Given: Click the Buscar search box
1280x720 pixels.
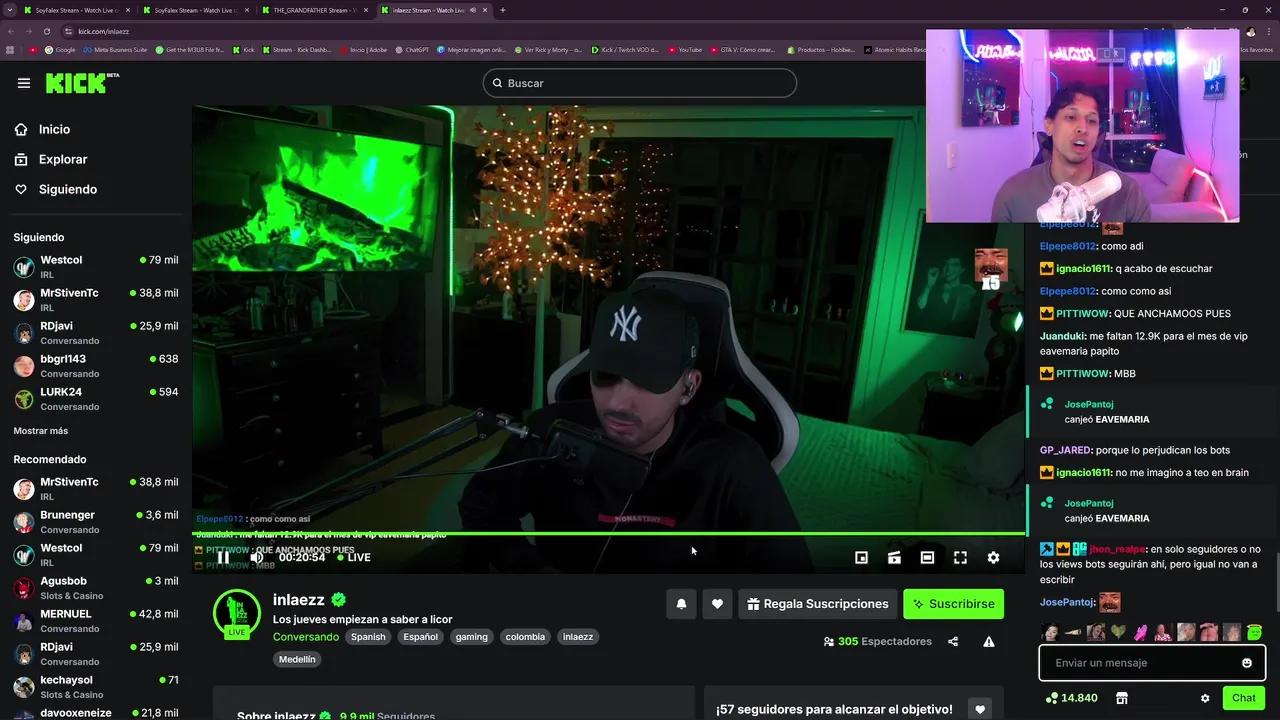Looking at the screenshot, I should coord(640,83).
